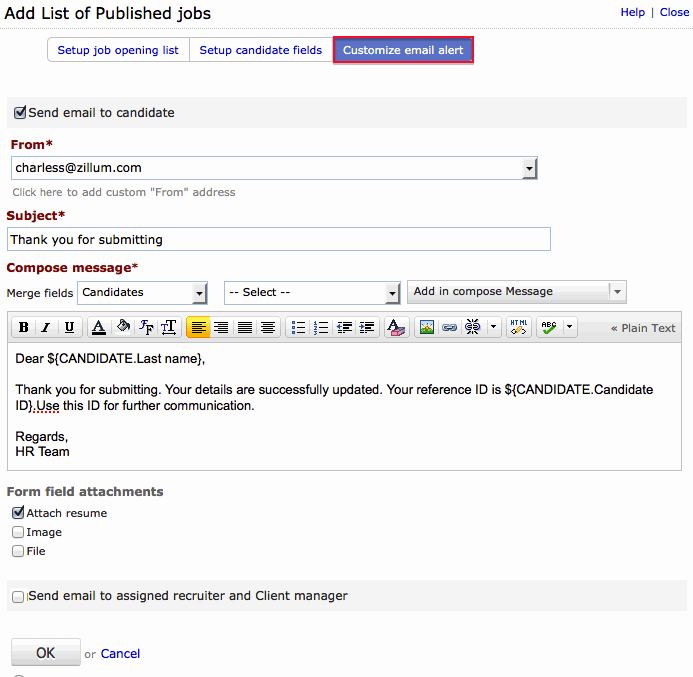
Task: Align text right
Action: (x=221, y=327)
